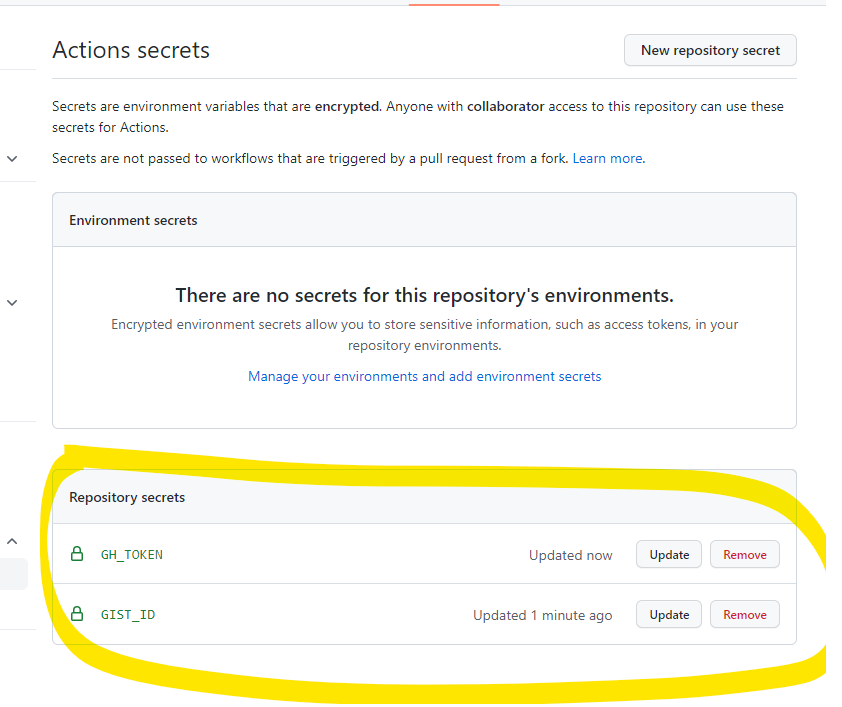Collapse the sidebar section with up chevron

pos(12,541)
